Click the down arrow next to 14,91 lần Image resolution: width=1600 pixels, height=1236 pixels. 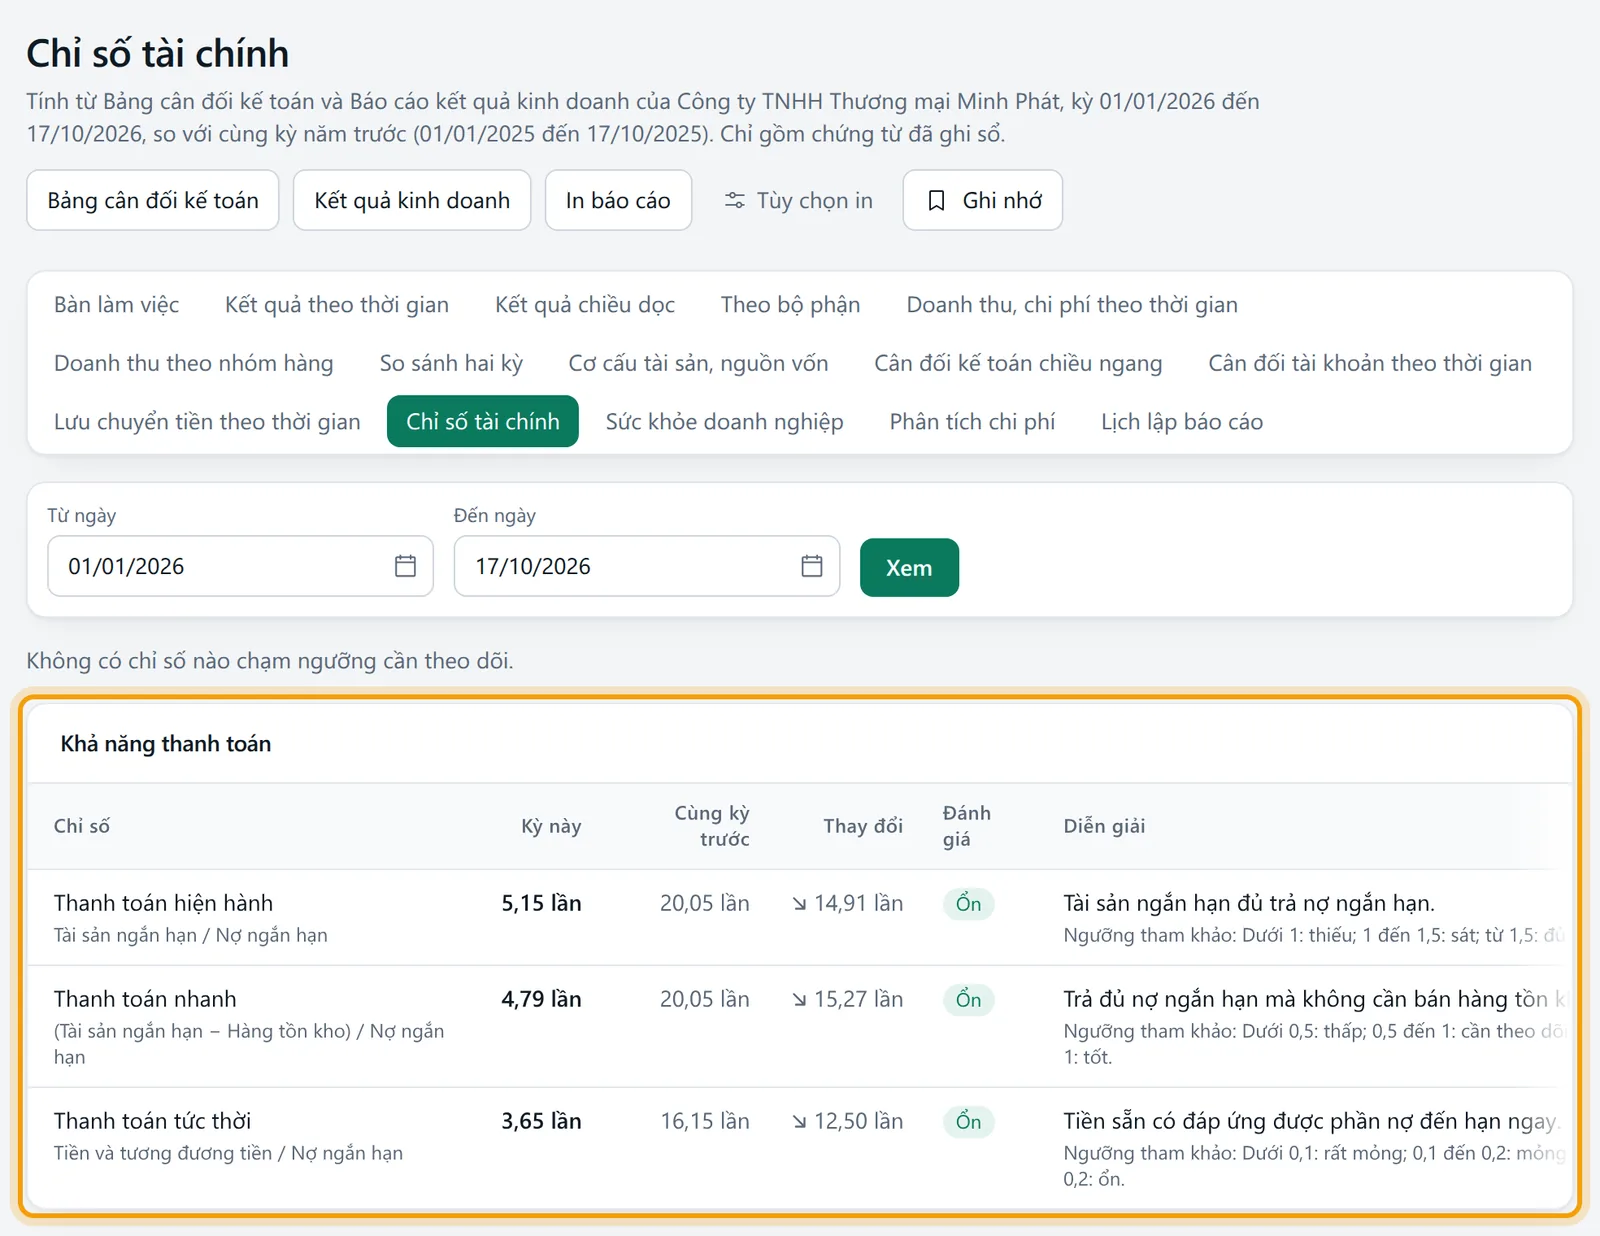(x=799, y=904)
